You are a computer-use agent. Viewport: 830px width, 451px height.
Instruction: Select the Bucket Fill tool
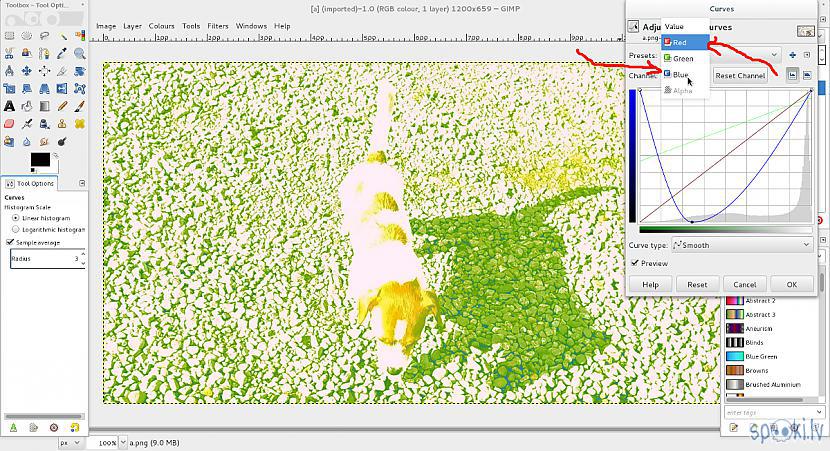[27, 106]
